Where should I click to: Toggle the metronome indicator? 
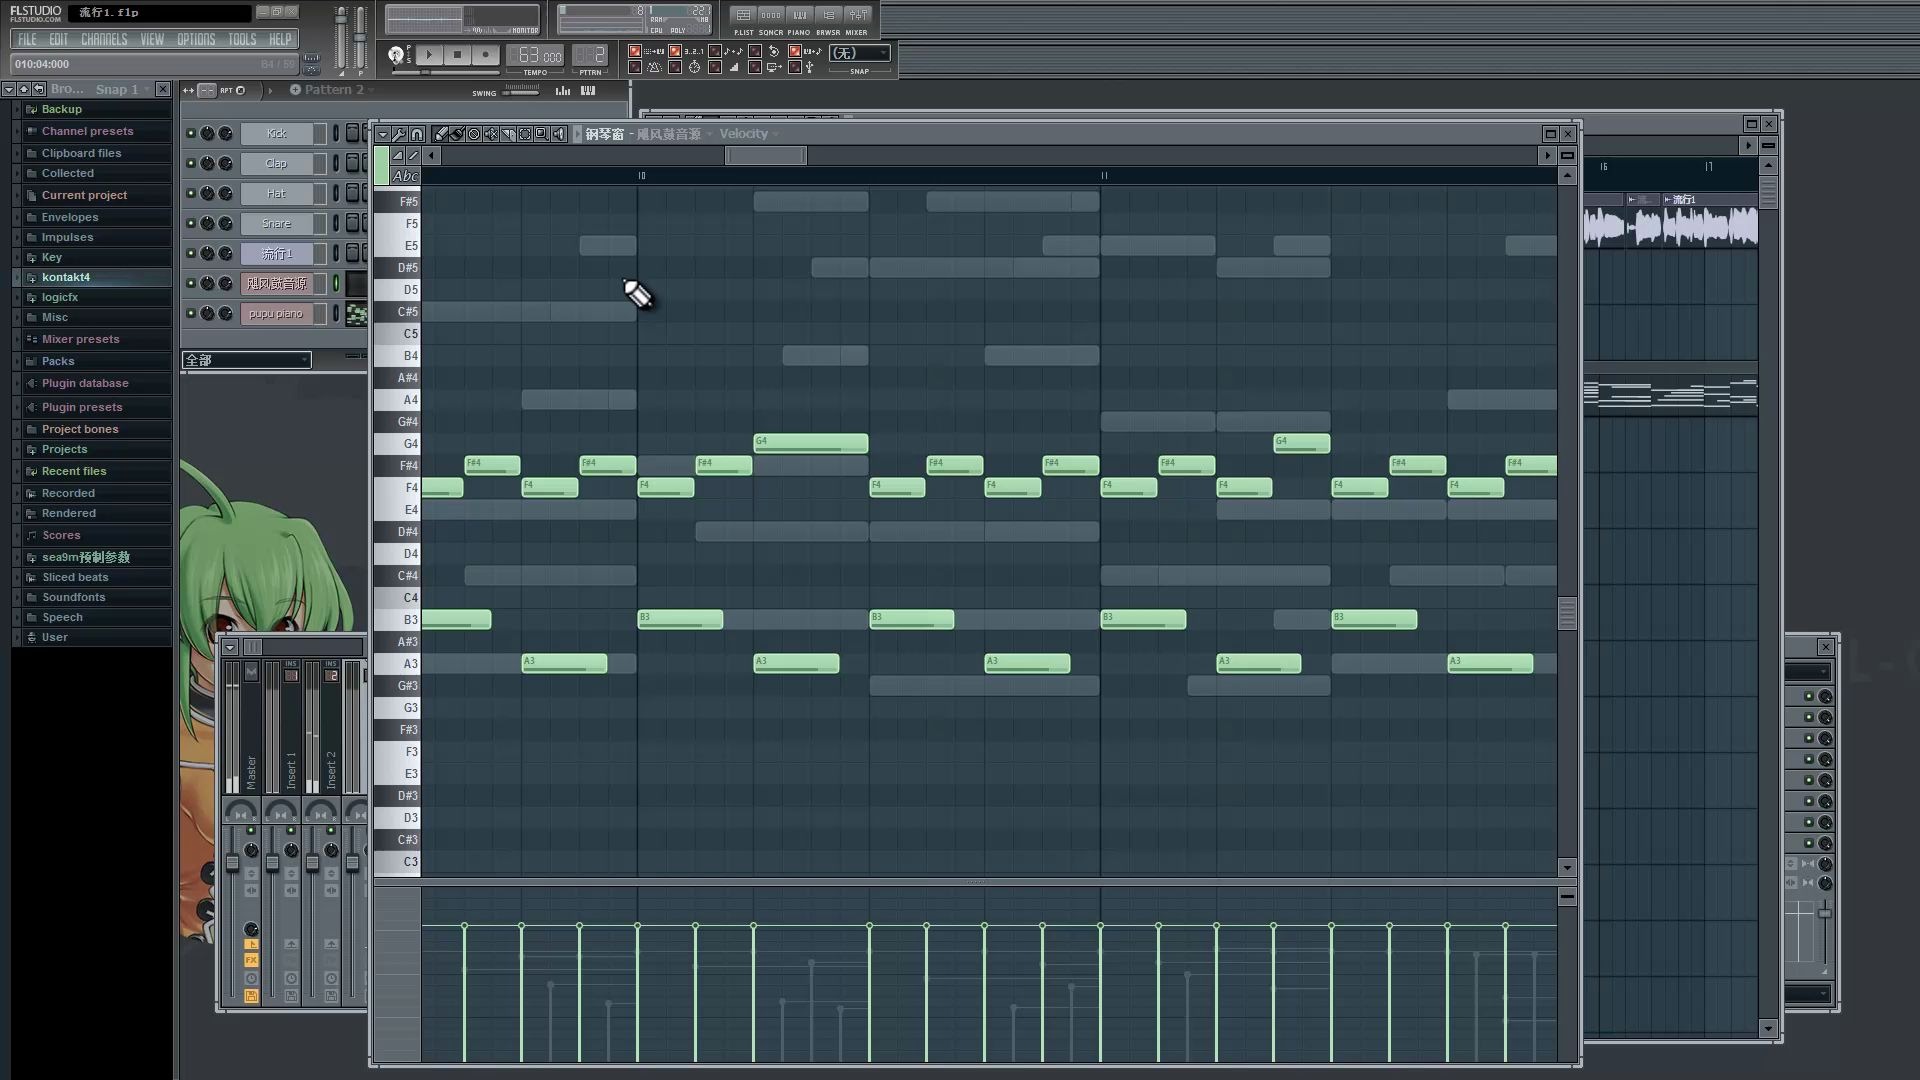click(x=635, y=67)
